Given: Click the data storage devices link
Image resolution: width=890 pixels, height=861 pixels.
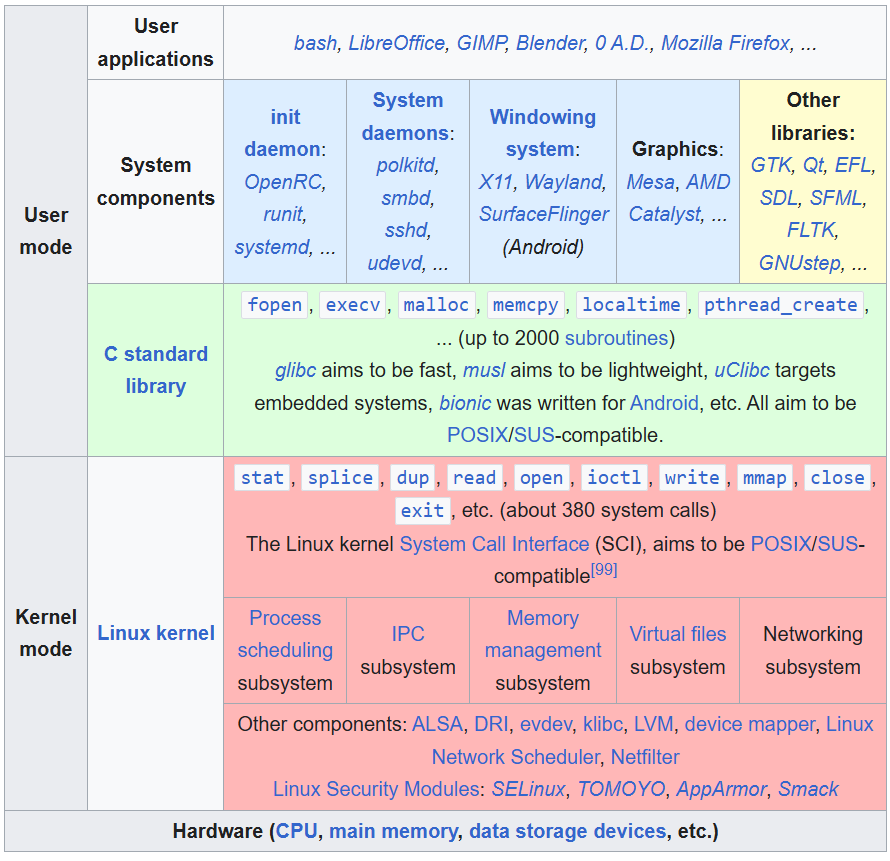Looking at the screenshot, I should tap(567, 831).
